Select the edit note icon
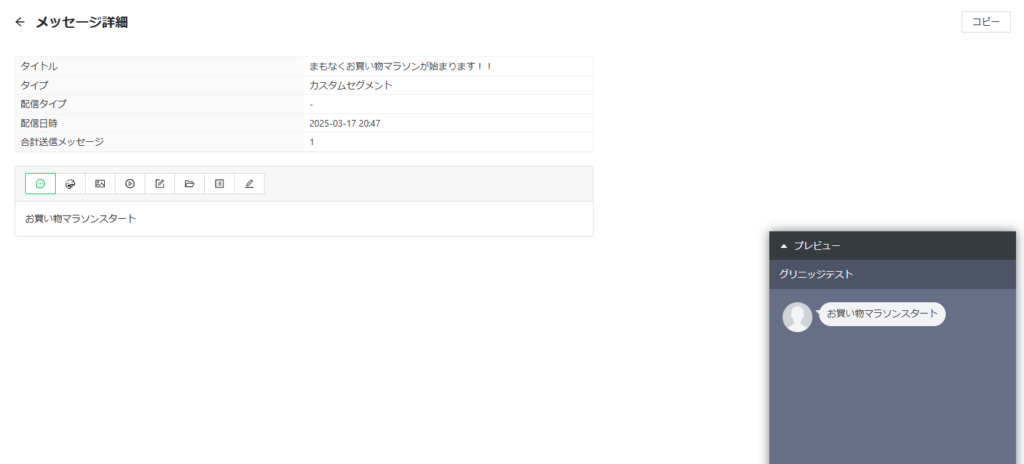Viewport: 1024px width, 464px height. click(x=159, y=184)
